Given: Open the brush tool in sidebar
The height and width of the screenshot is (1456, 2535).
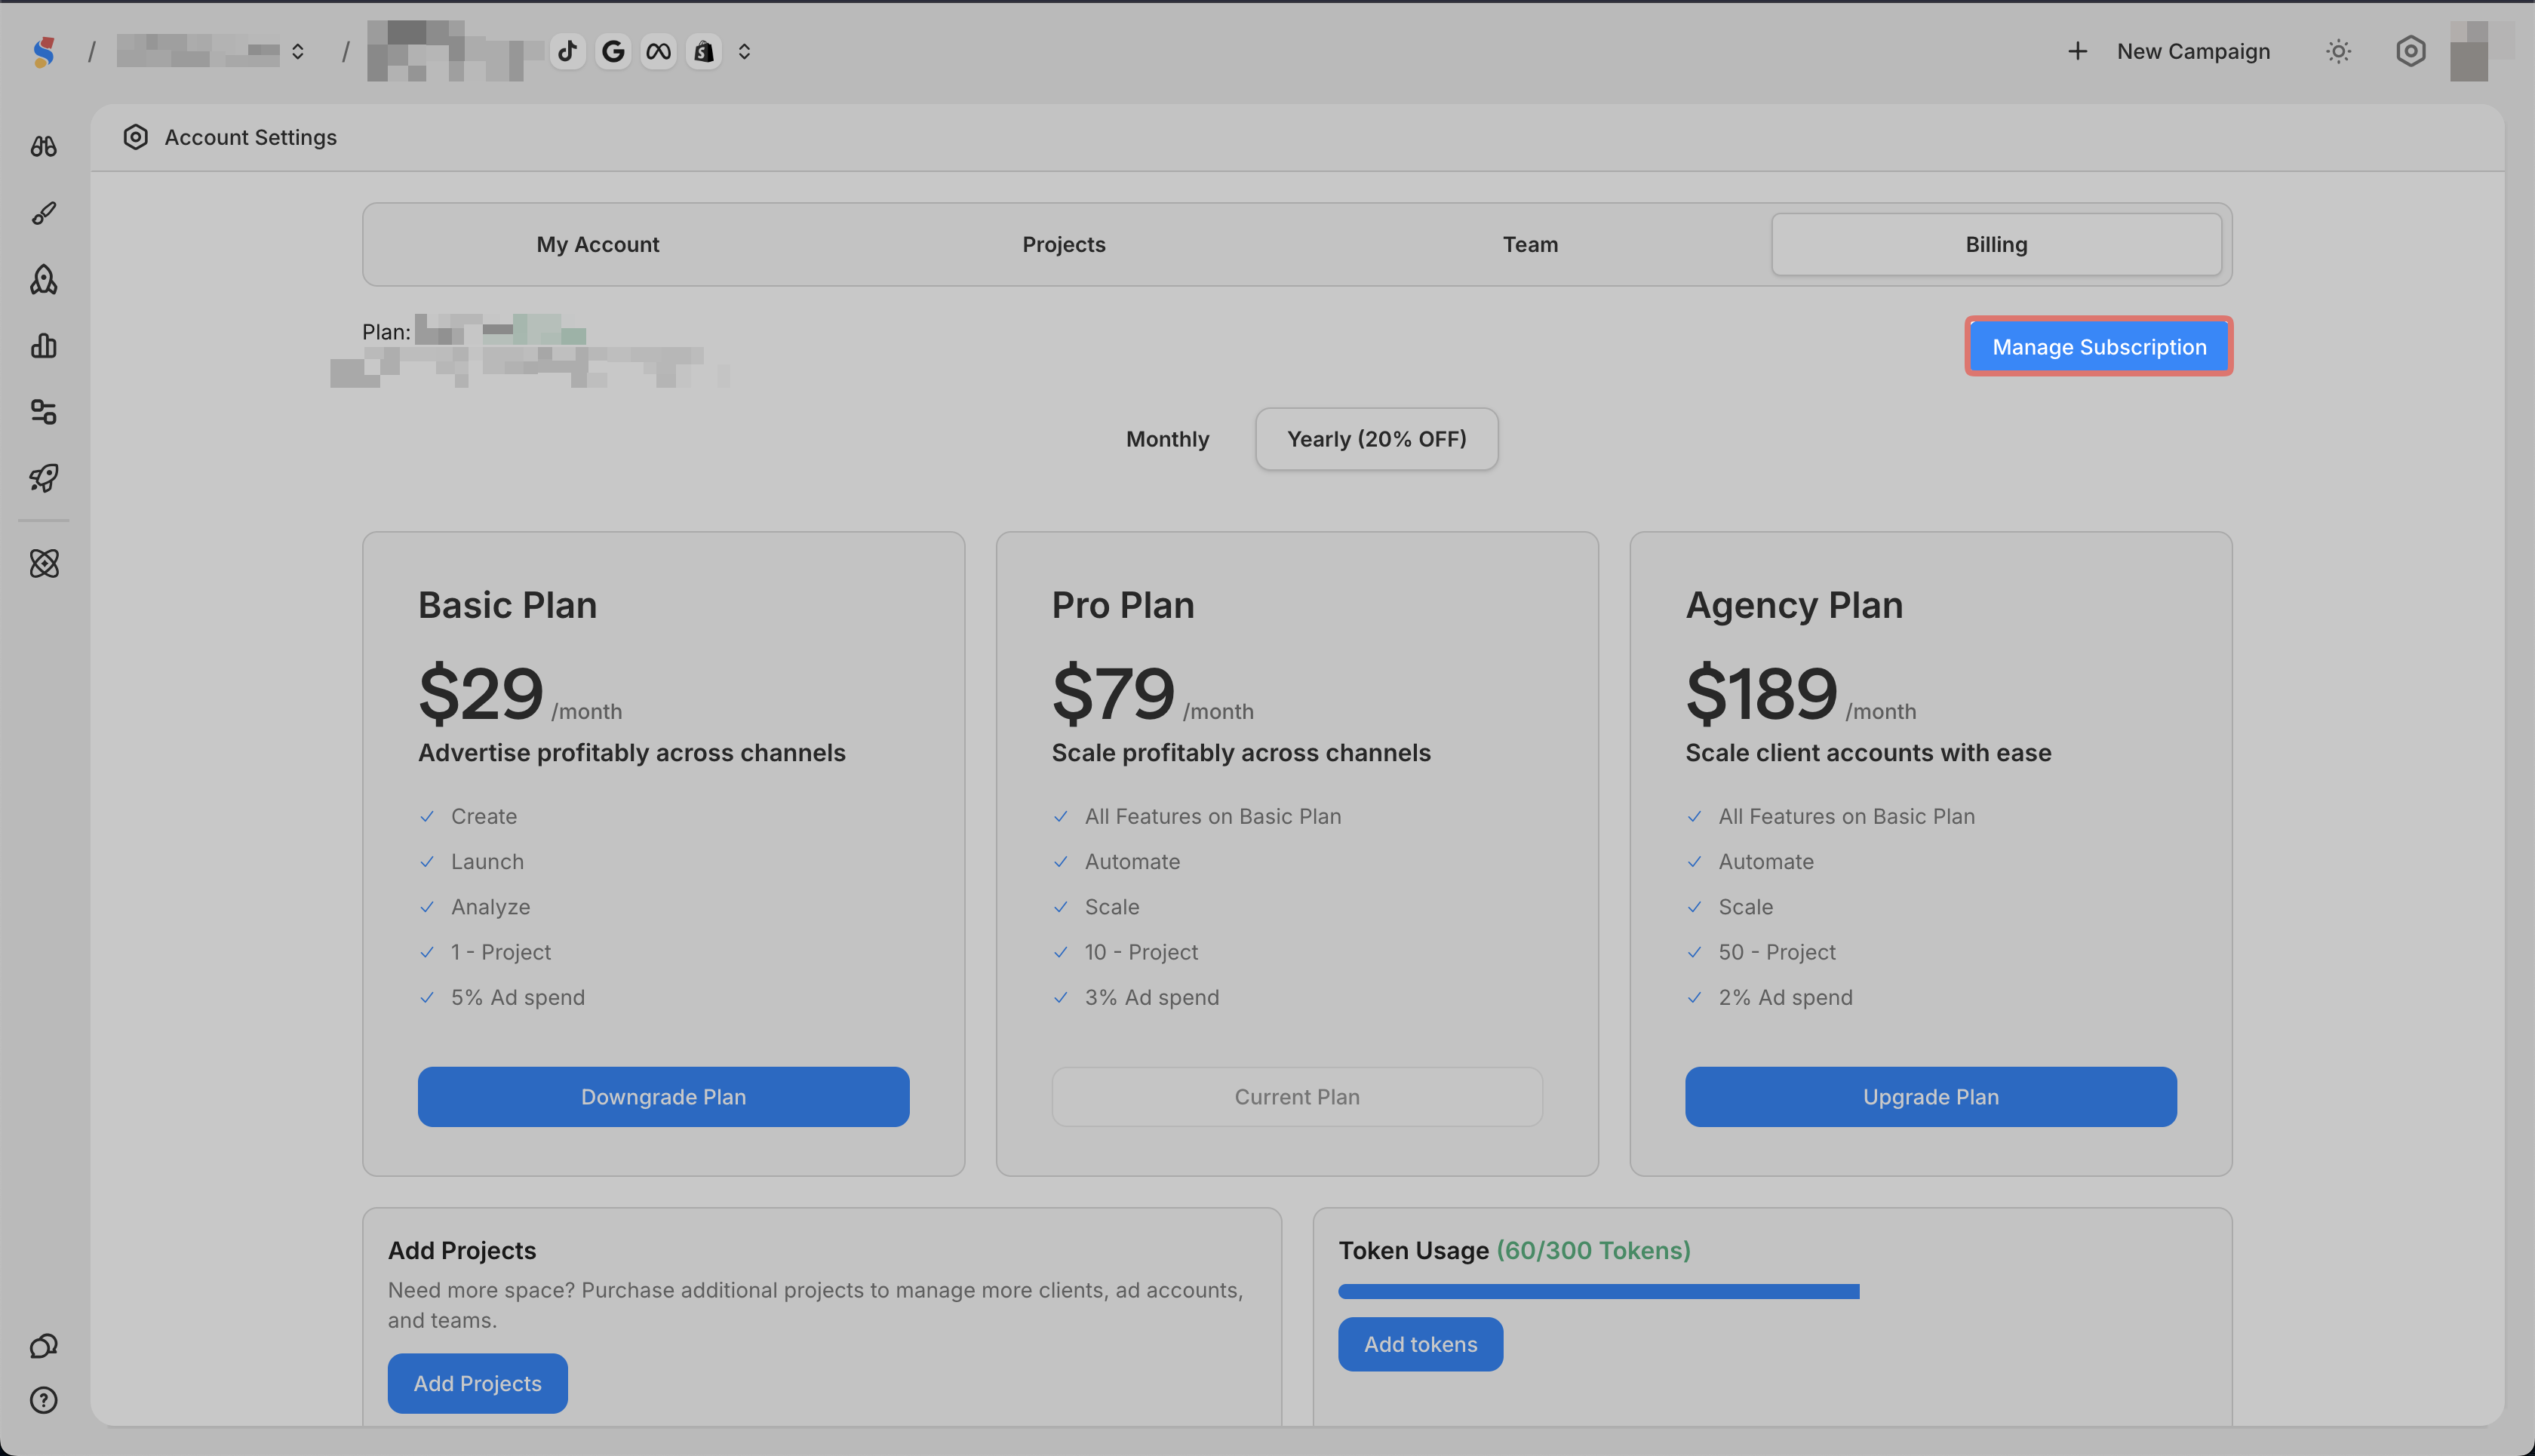Looking at the screenshot, I should (x=43, y=213).
